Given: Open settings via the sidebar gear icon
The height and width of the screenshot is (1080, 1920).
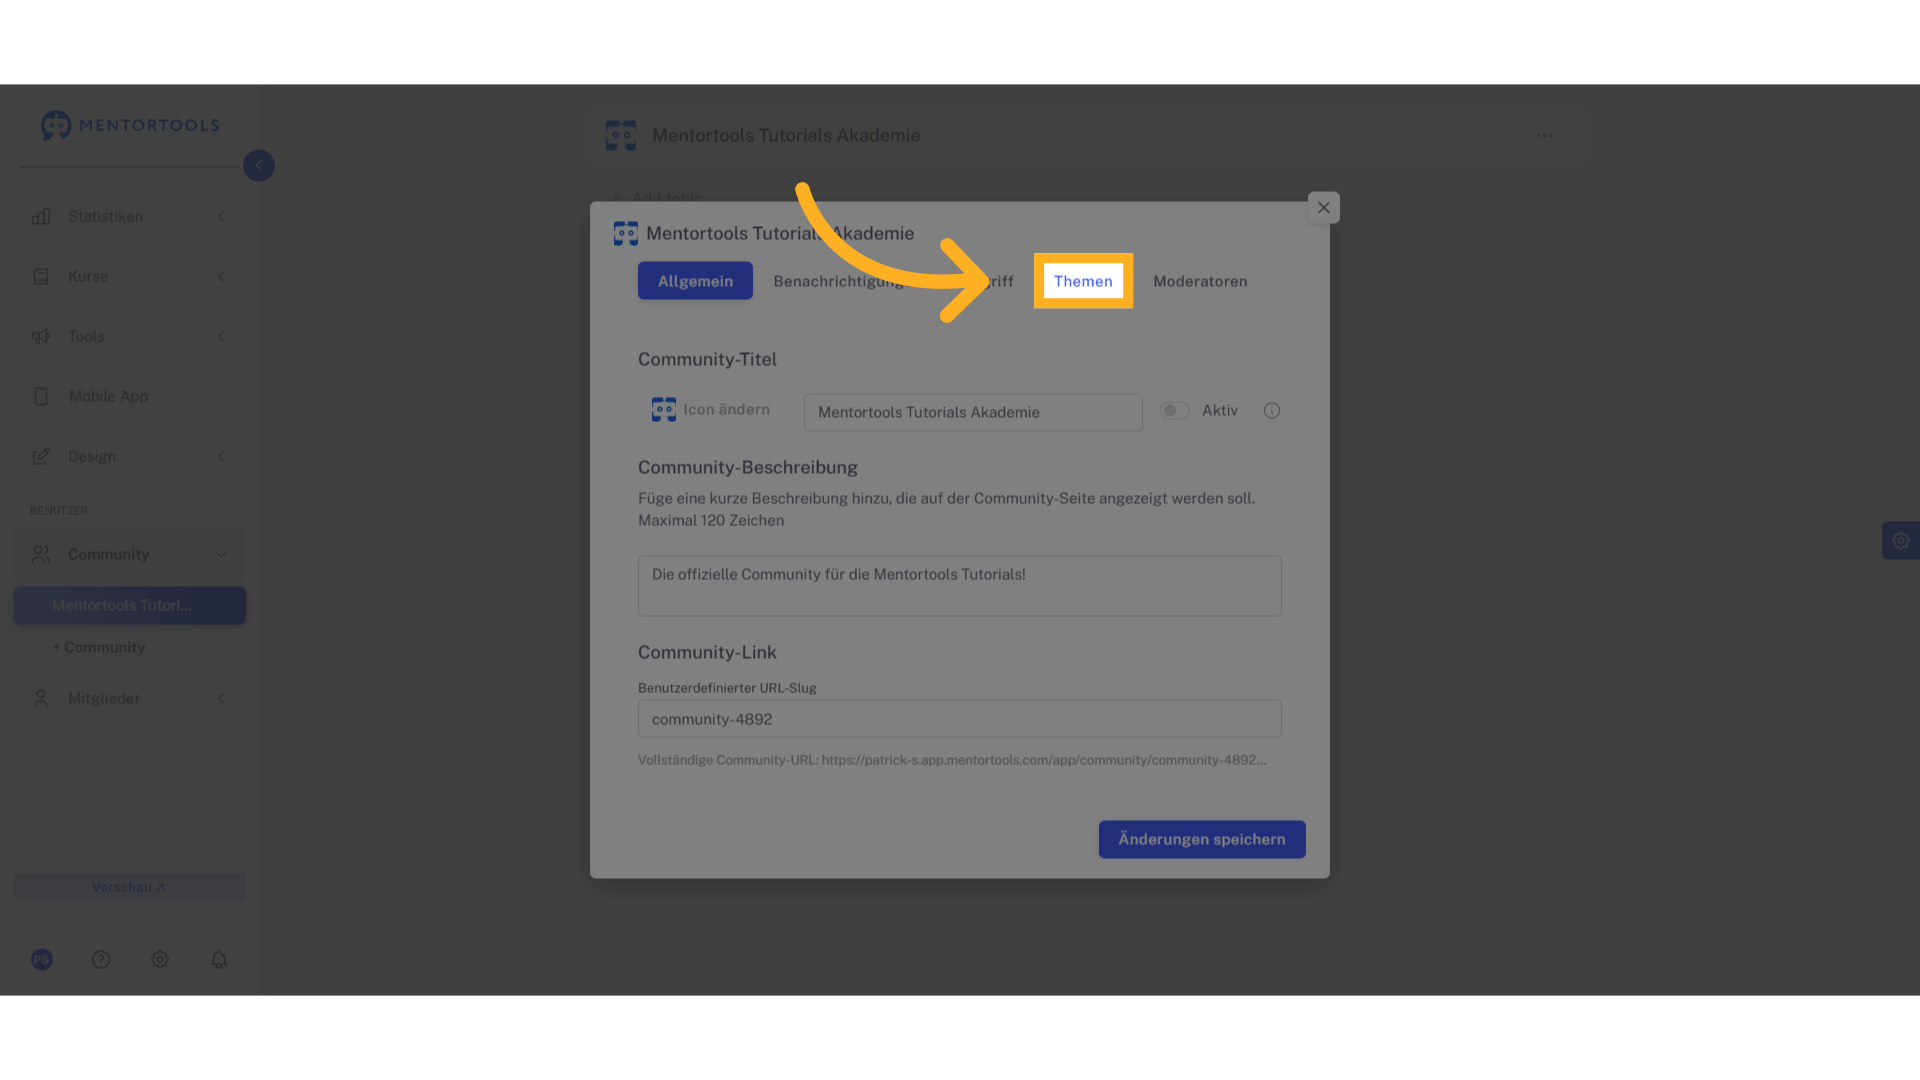Looking at the screenshot, I should 160,960.
